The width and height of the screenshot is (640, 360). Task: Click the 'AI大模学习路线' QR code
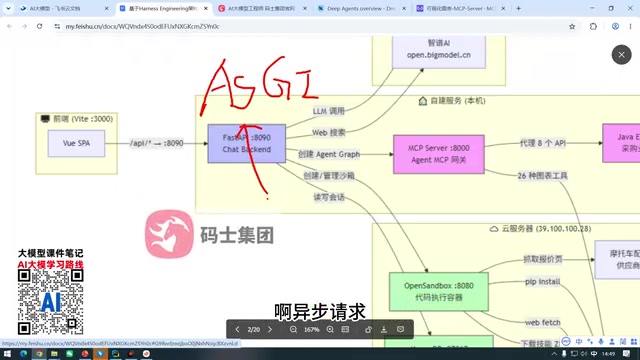point(51,302)
